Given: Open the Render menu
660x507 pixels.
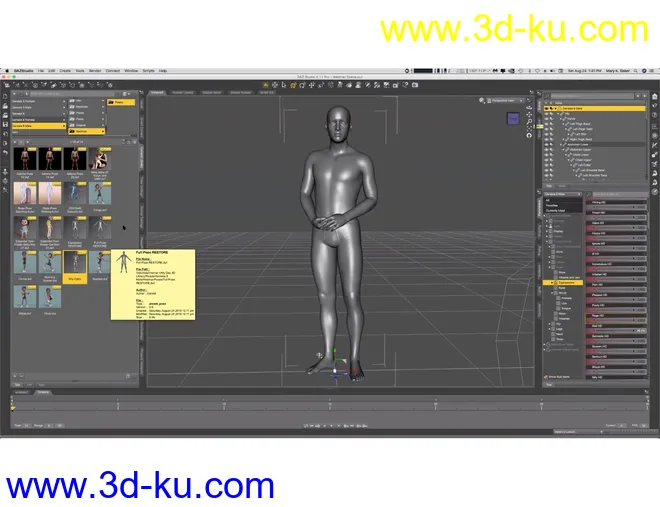Looking at the screenshot, I should click(x=95, y=71).
